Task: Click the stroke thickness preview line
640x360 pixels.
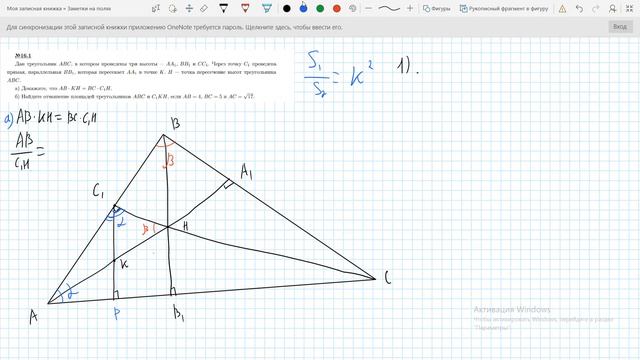Action: click(389, 8)
